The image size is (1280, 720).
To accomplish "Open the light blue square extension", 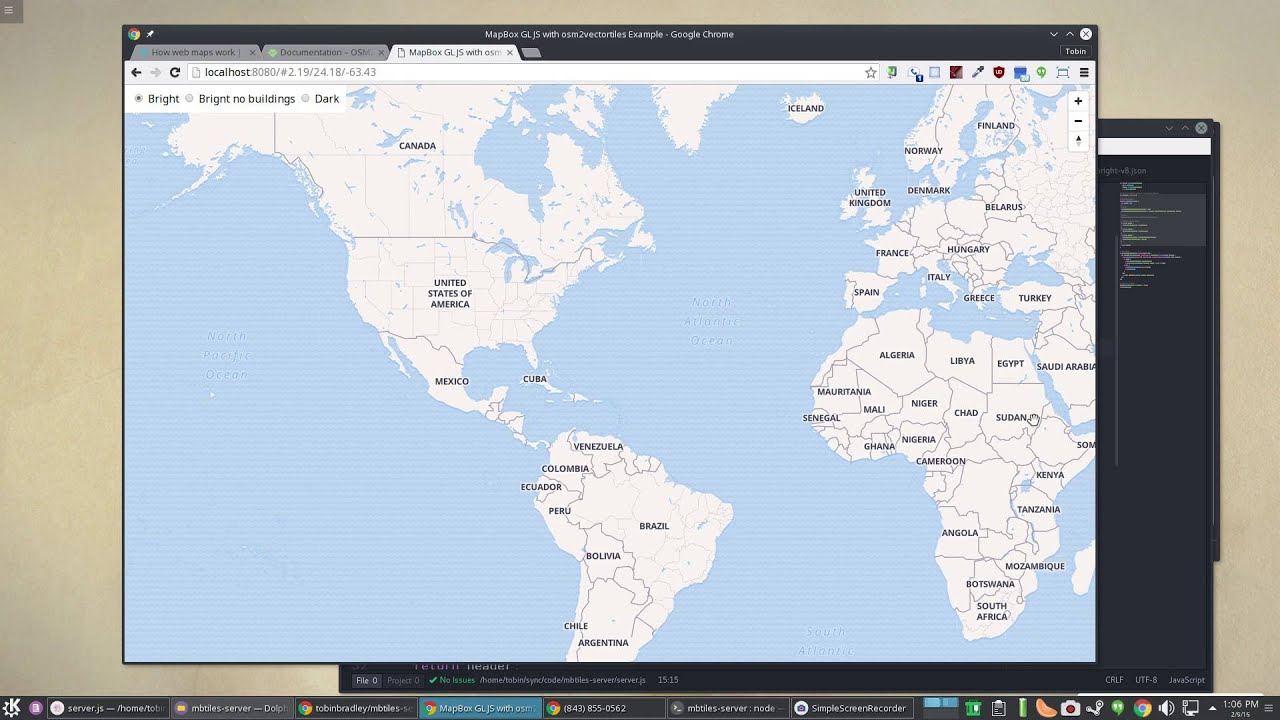I will pyautogui.click(x=935, y=72).
